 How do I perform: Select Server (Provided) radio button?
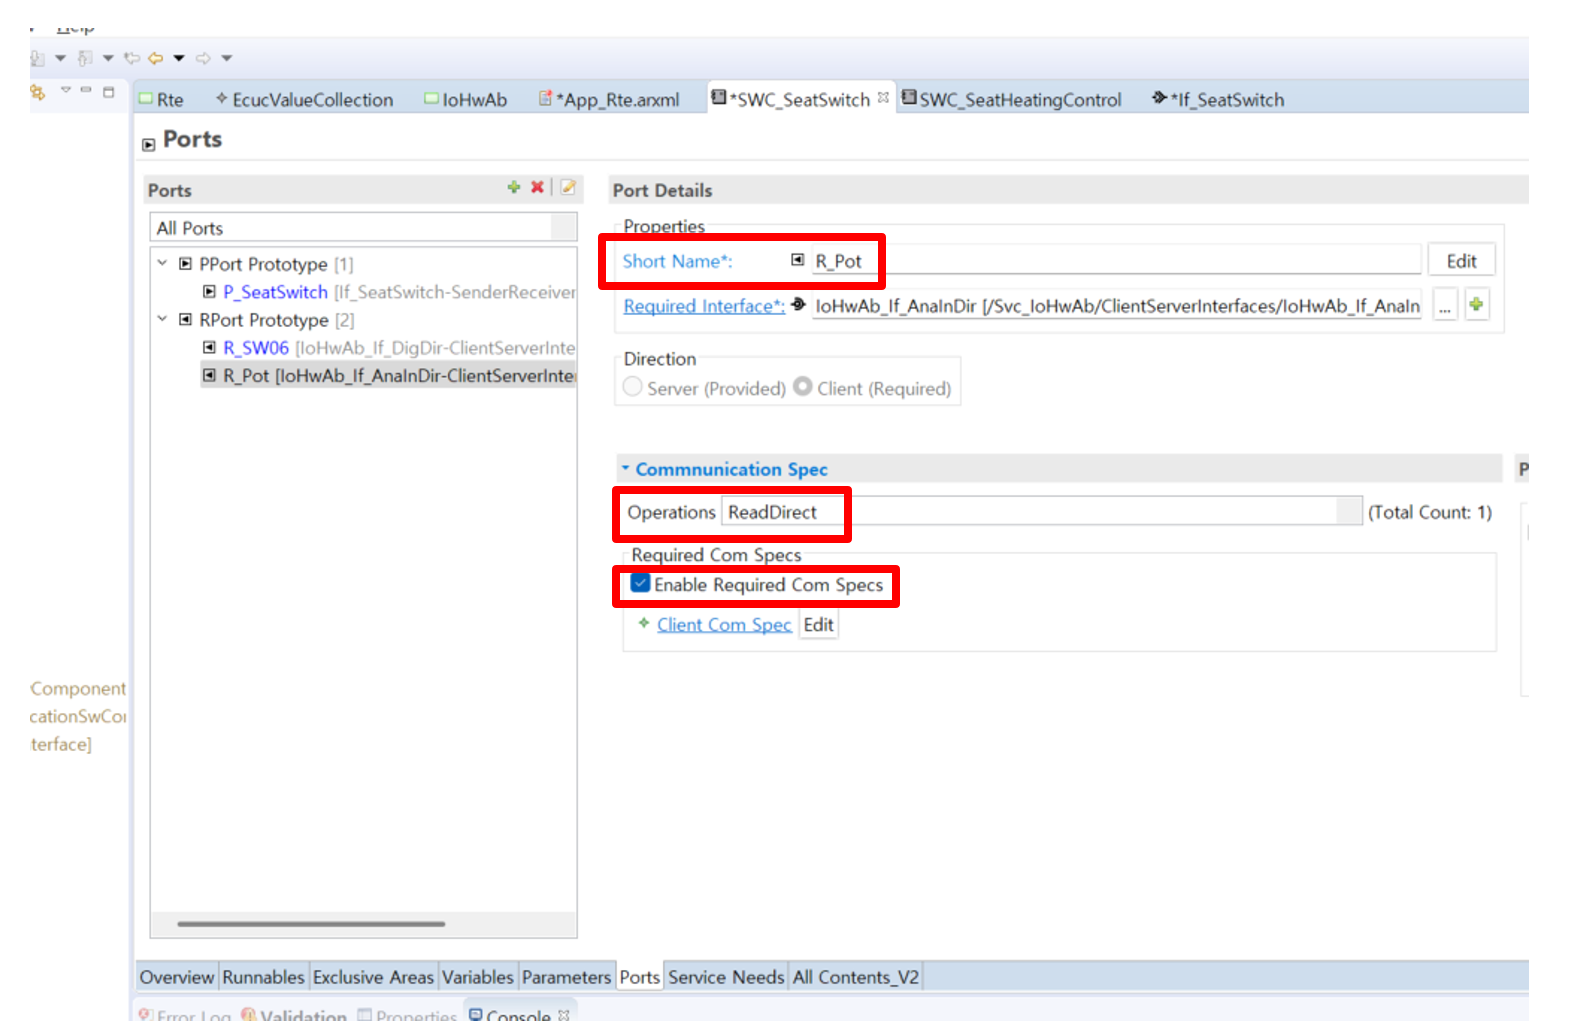pyautogui.click(x=633, y=387)
